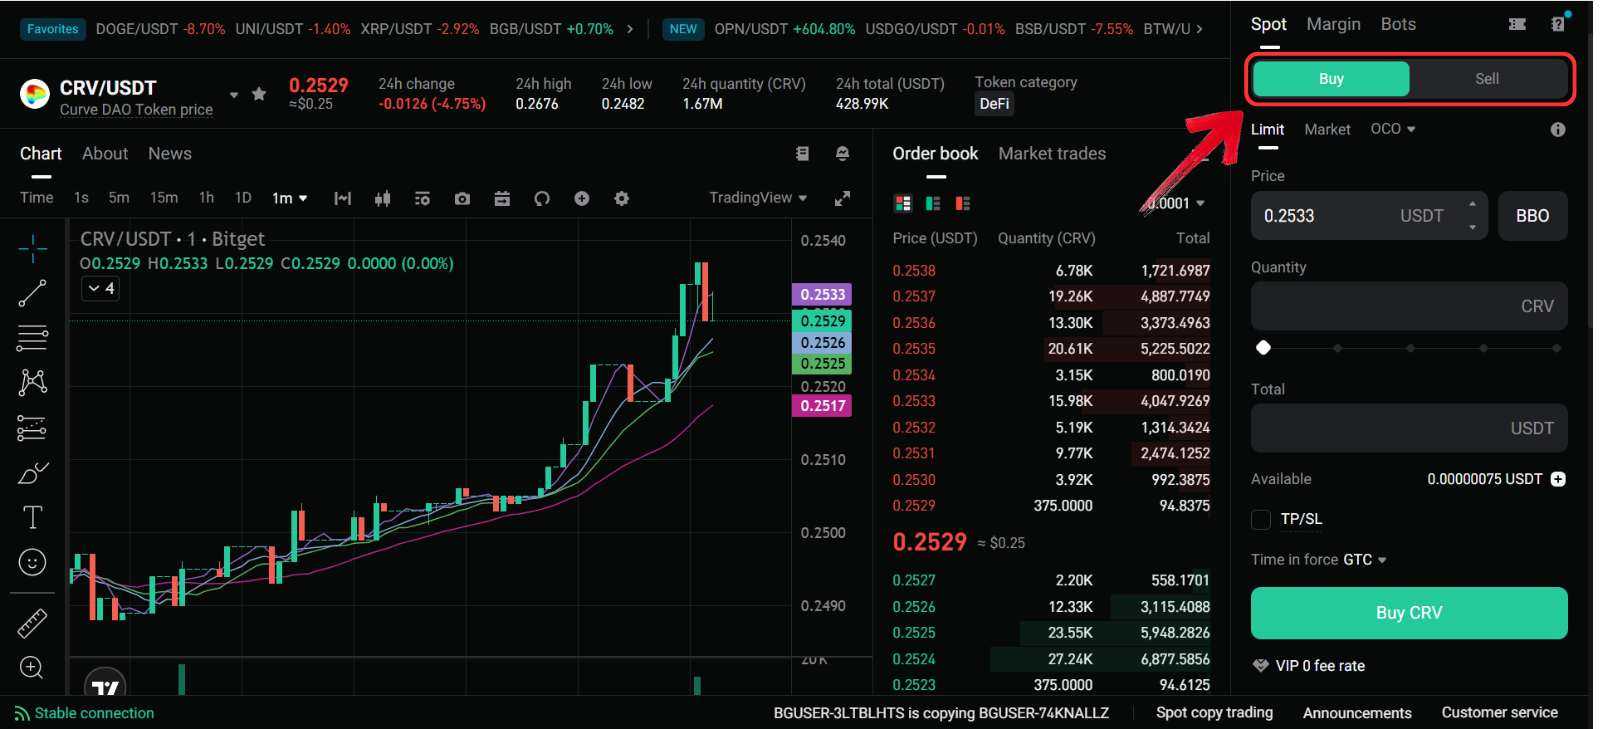Open the 0.0001 price grouping dropdown
Screen dimensions: 1600x729
(x=1175, y=203)
